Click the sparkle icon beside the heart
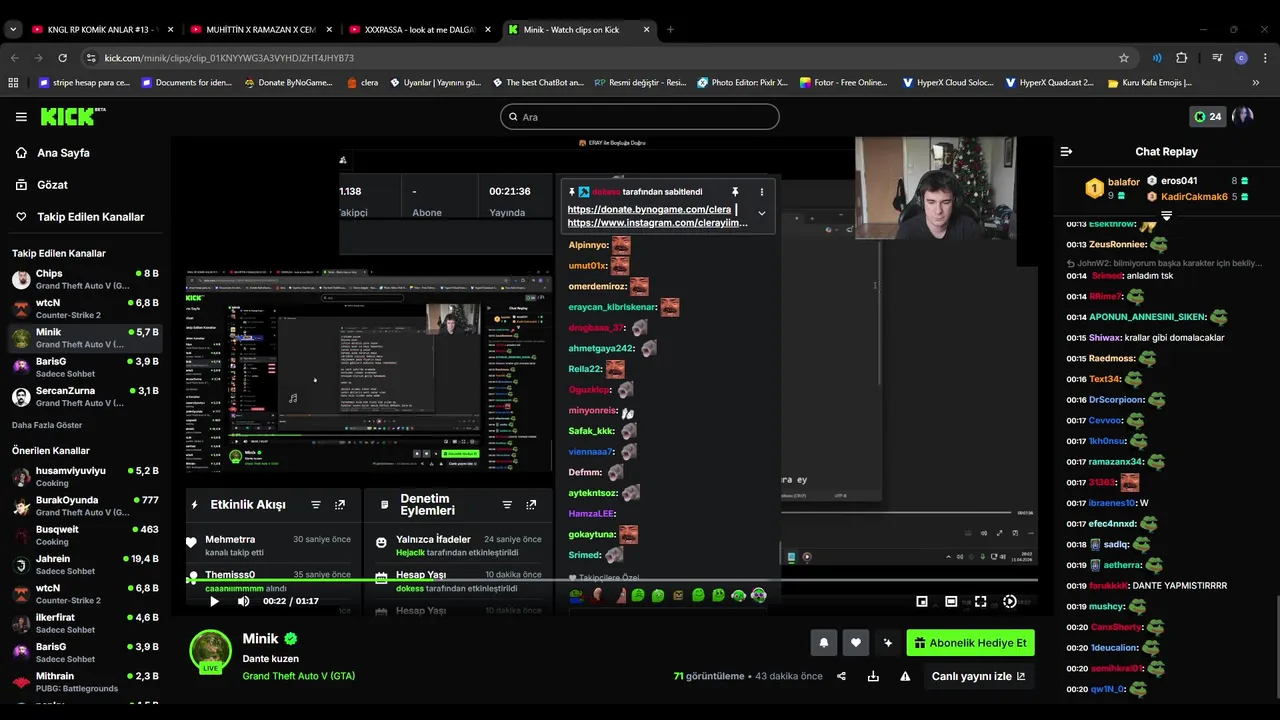Image resolution: width=1280 pixels, height=720 pixels. pos(887,643)
